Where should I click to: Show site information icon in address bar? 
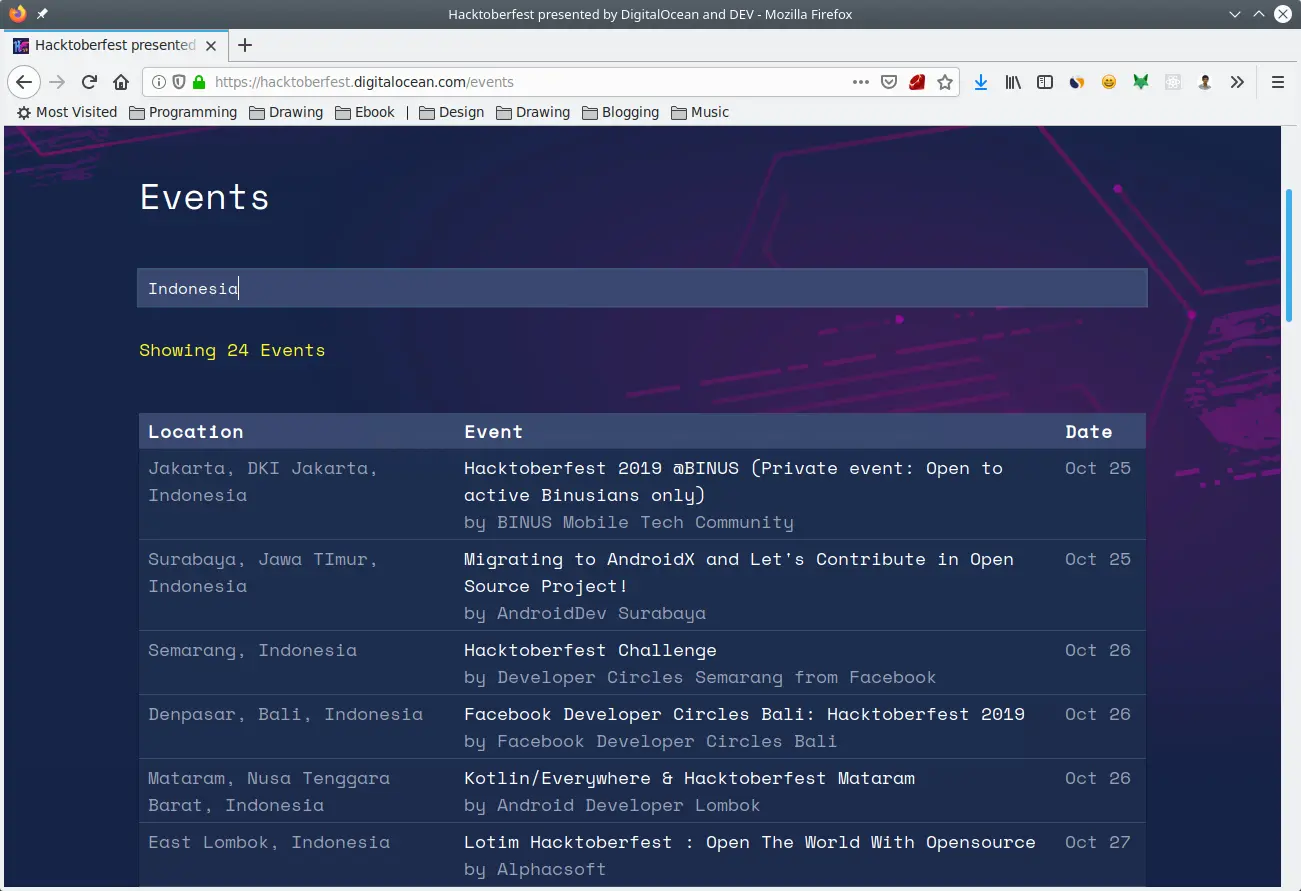159,82
